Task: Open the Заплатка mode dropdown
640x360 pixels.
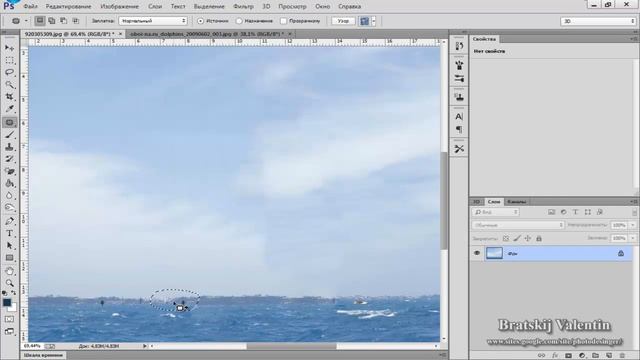Action: click(153, 21)
